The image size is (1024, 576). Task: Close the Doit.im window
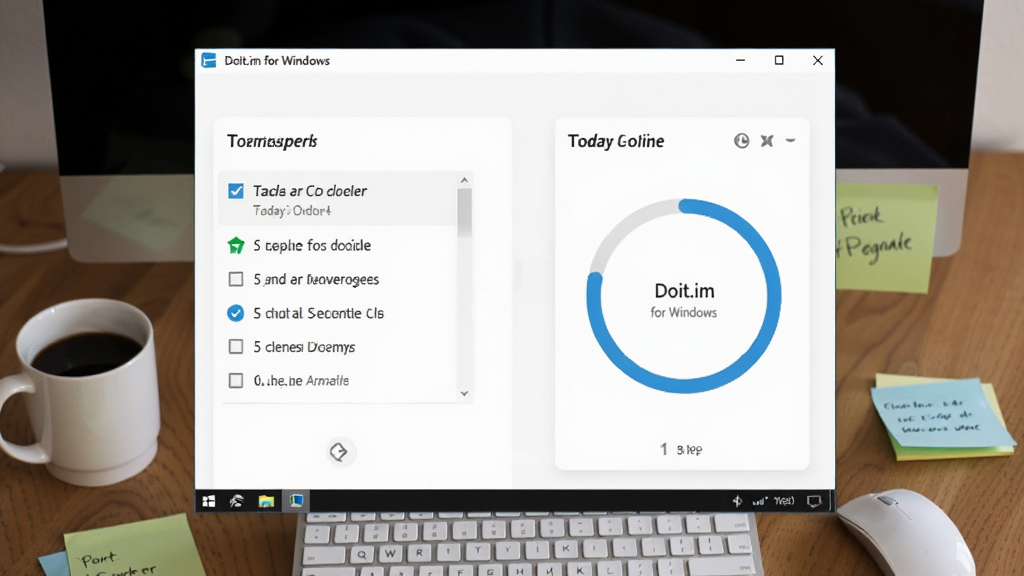(x=818, y=60)
